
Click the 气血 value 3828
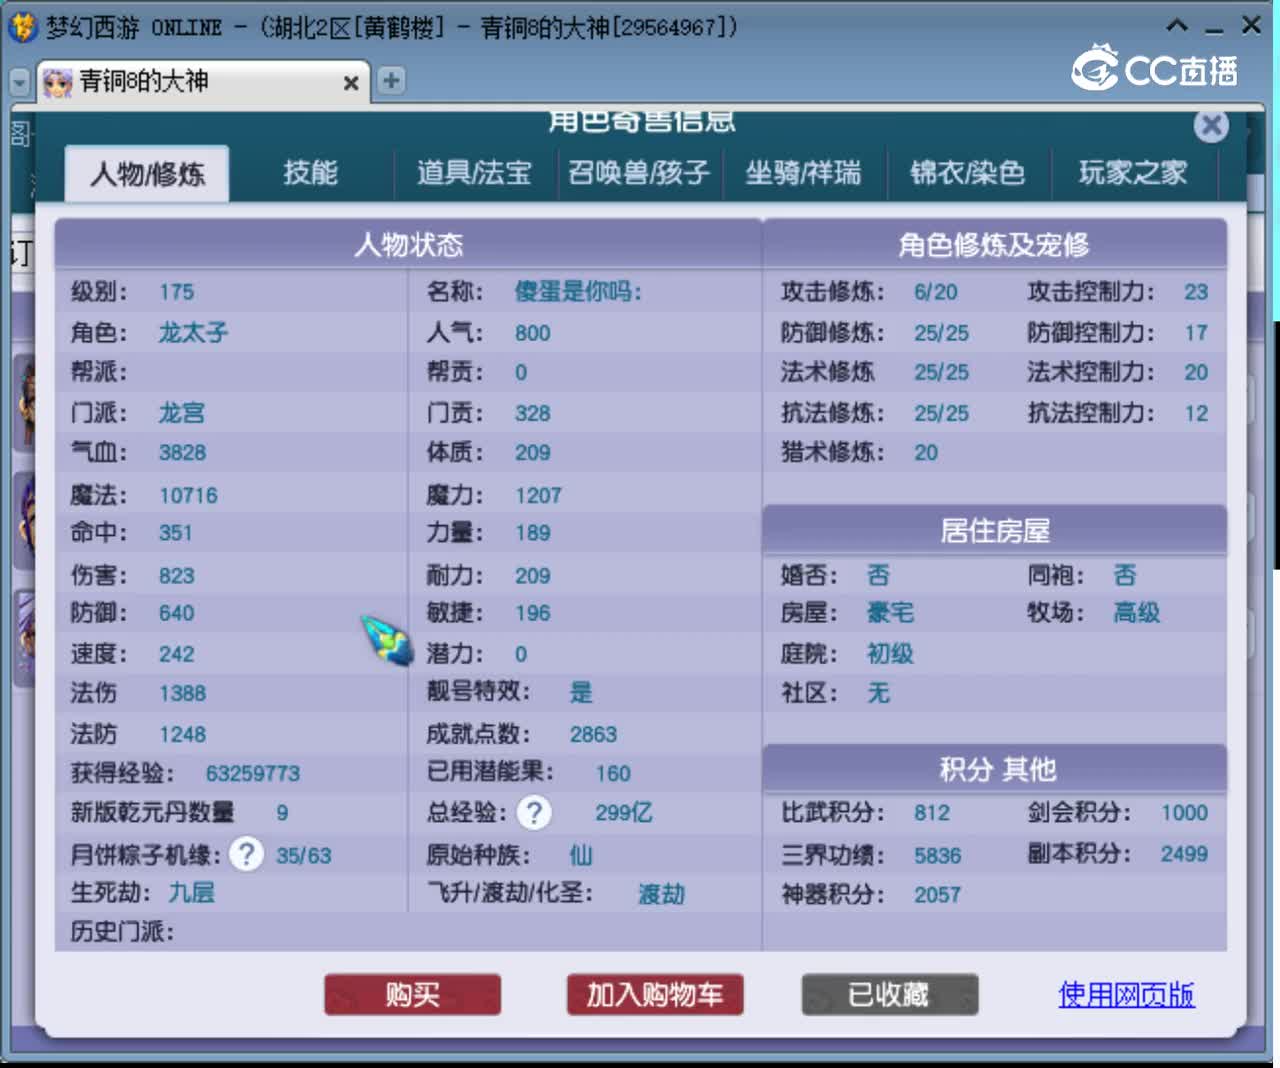[x=182, y=453]
